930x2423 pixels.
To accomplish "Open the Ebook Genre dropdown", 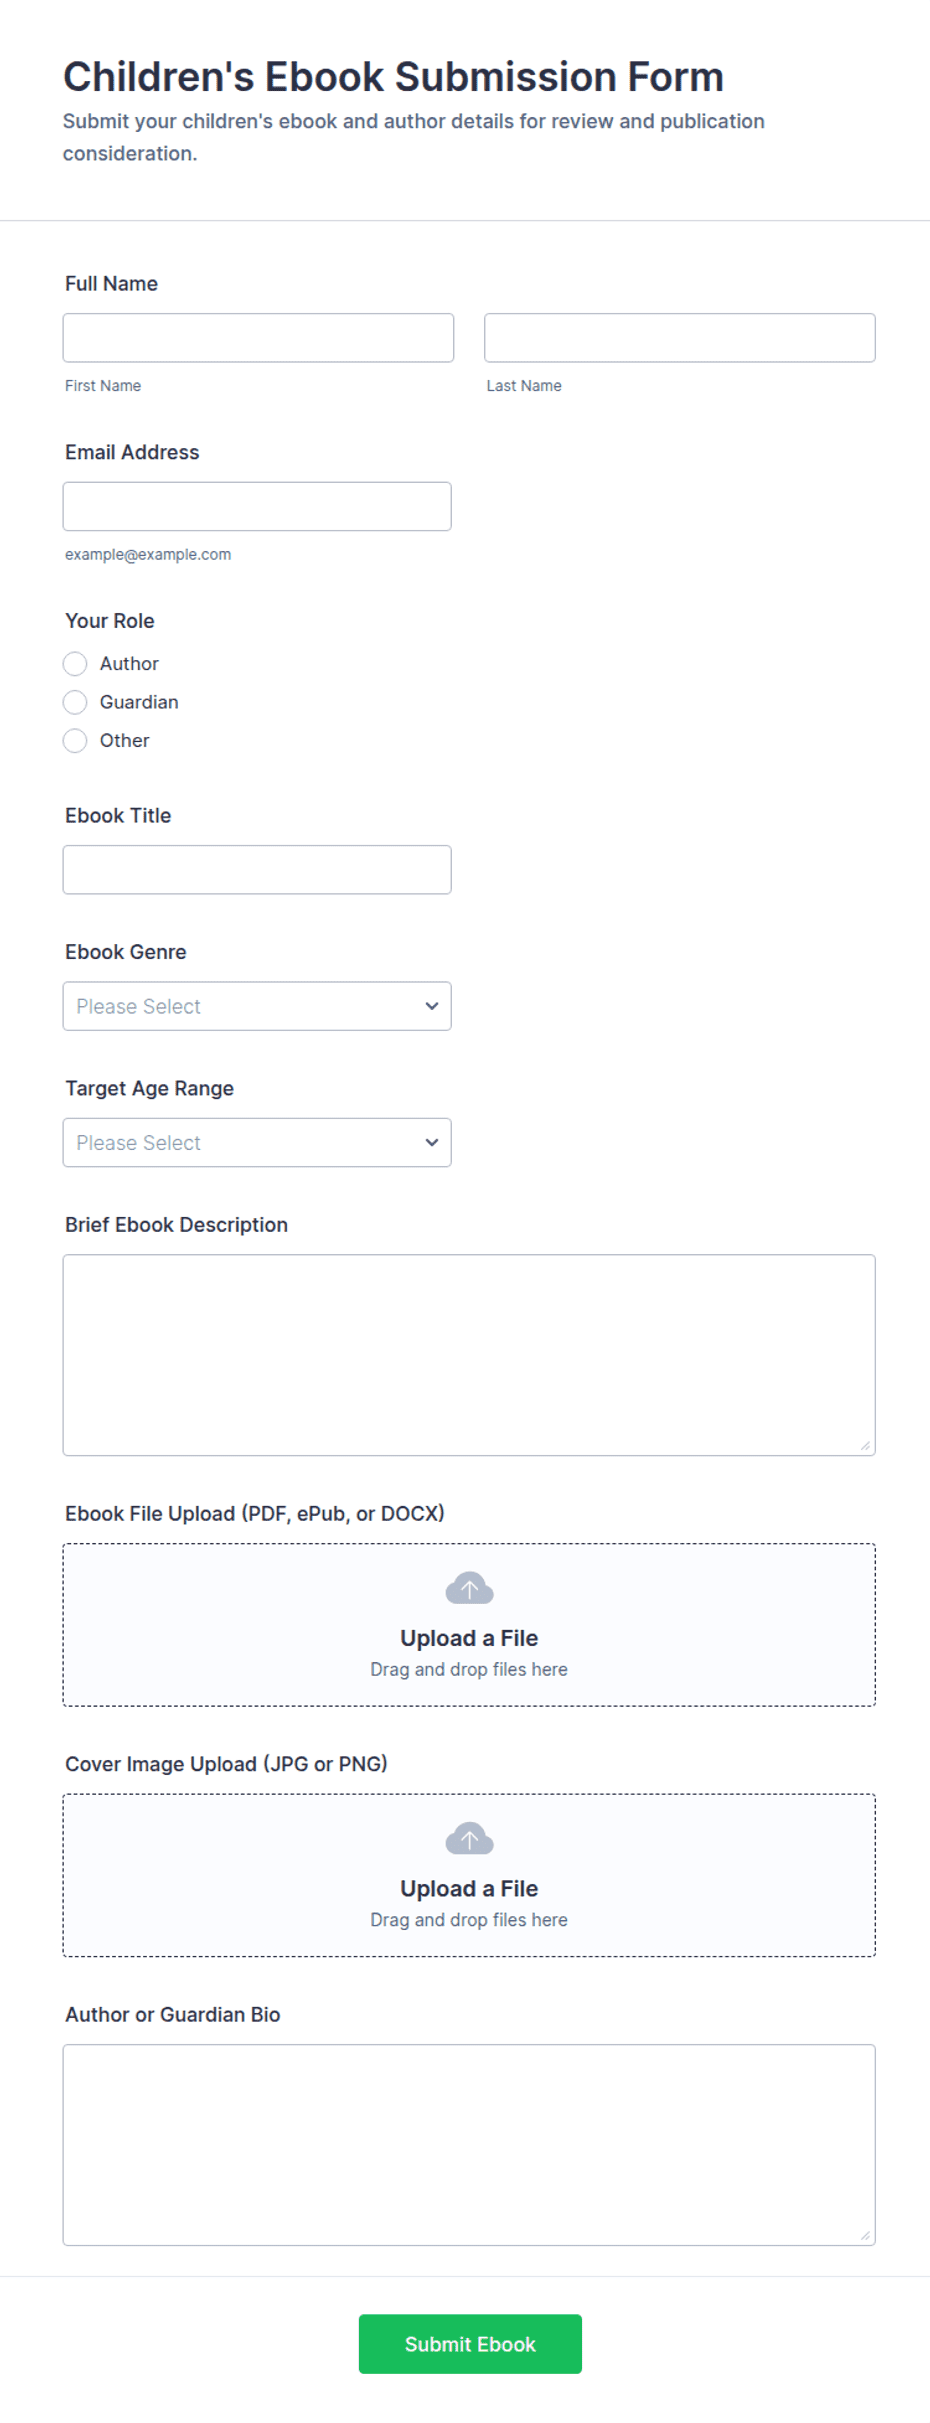I will [x=257, y=1006].
